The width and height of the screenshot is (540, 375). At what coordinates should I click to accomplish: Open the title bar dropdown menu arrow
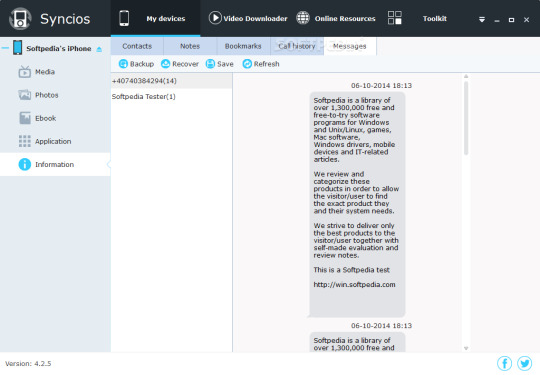482,20
